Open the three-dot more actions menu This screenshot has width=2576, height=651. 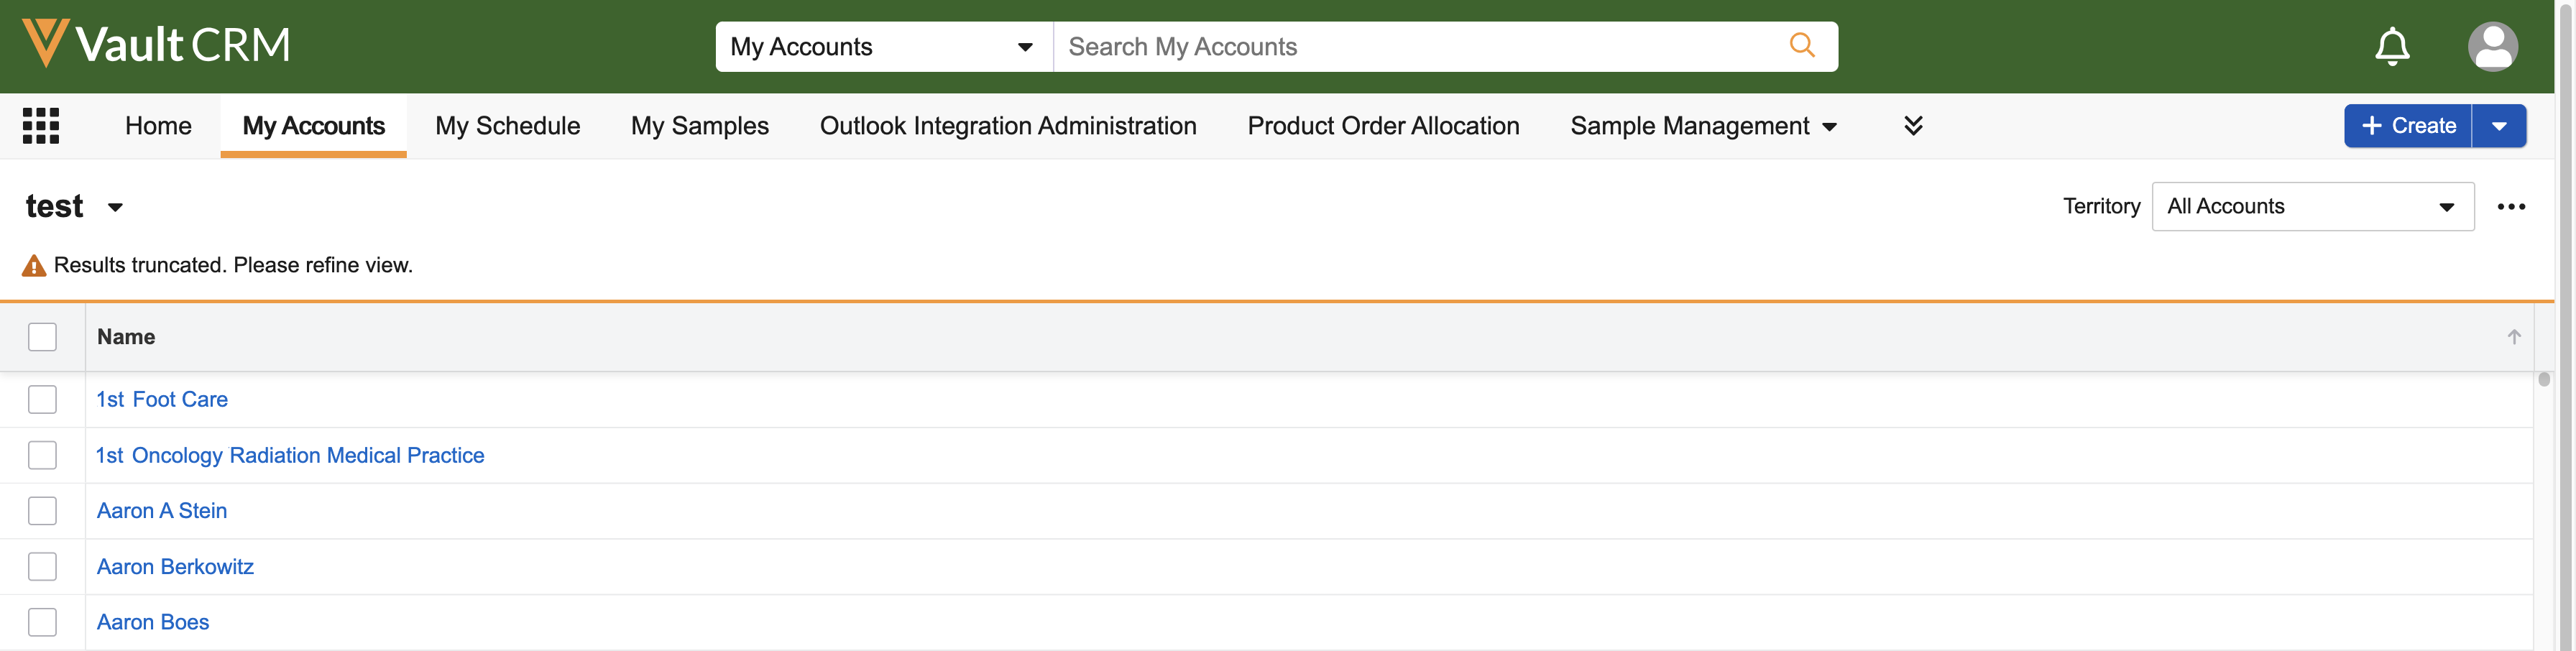click(x=2510, y=207)
